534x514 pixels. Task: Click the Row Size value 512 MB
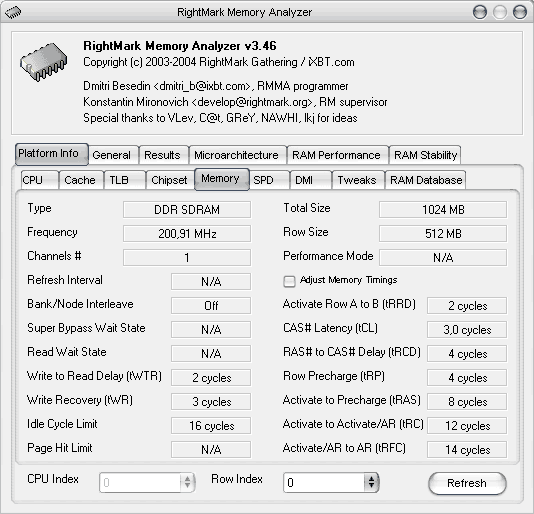(443, 234)
